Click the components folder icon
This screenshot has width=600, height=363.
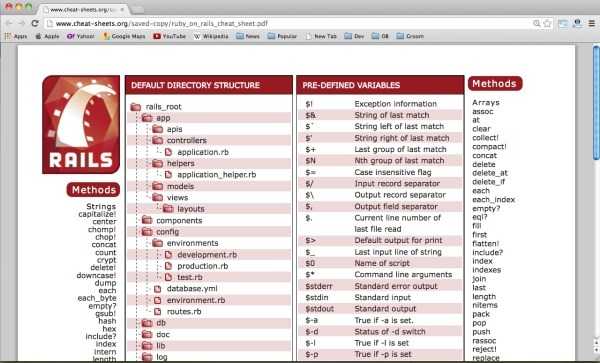147,220
